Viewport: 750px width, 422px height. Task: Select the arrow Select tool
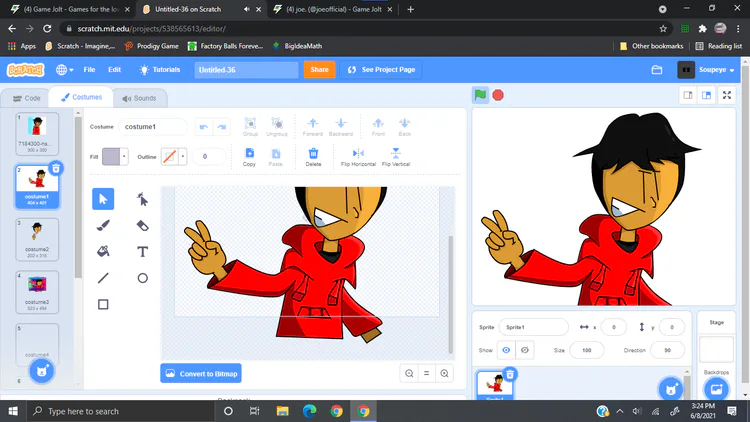[x=103, y=199]
